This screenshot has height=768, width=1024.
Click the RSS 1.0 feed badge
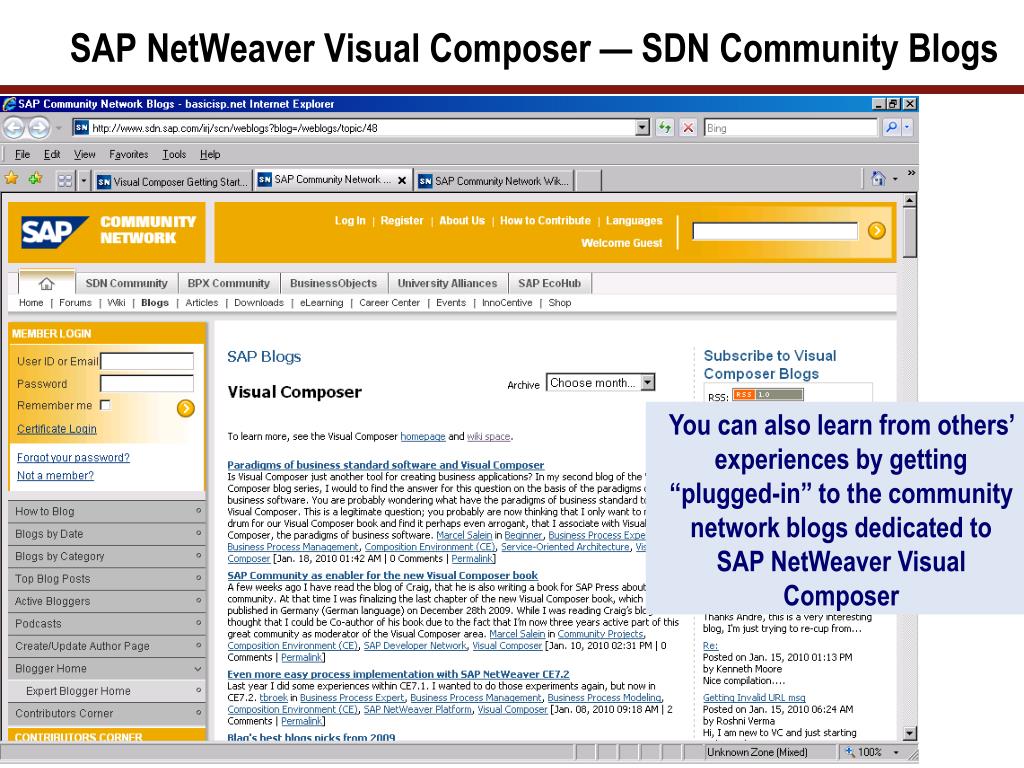pos(767,394)
